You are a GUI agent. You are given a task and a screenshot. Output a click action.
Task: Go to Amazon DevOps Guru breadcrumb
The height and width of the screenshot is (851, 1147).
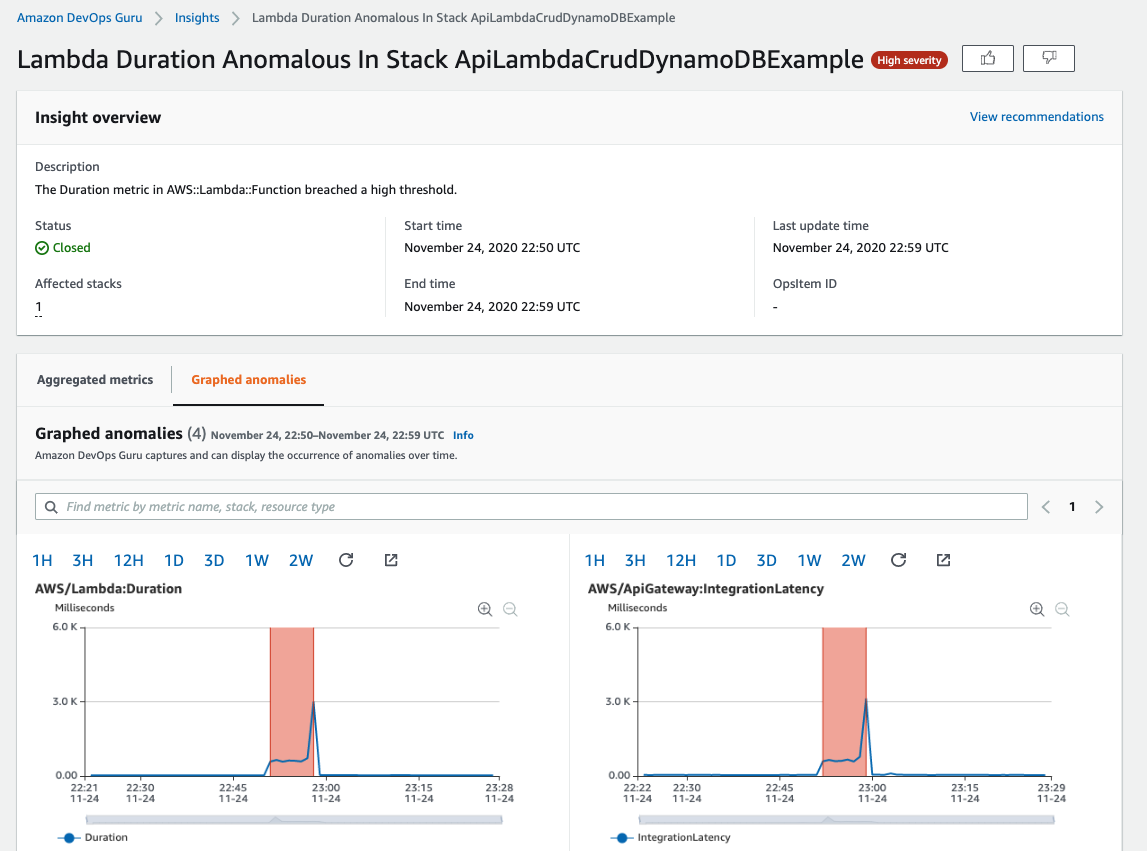(80, 18)
